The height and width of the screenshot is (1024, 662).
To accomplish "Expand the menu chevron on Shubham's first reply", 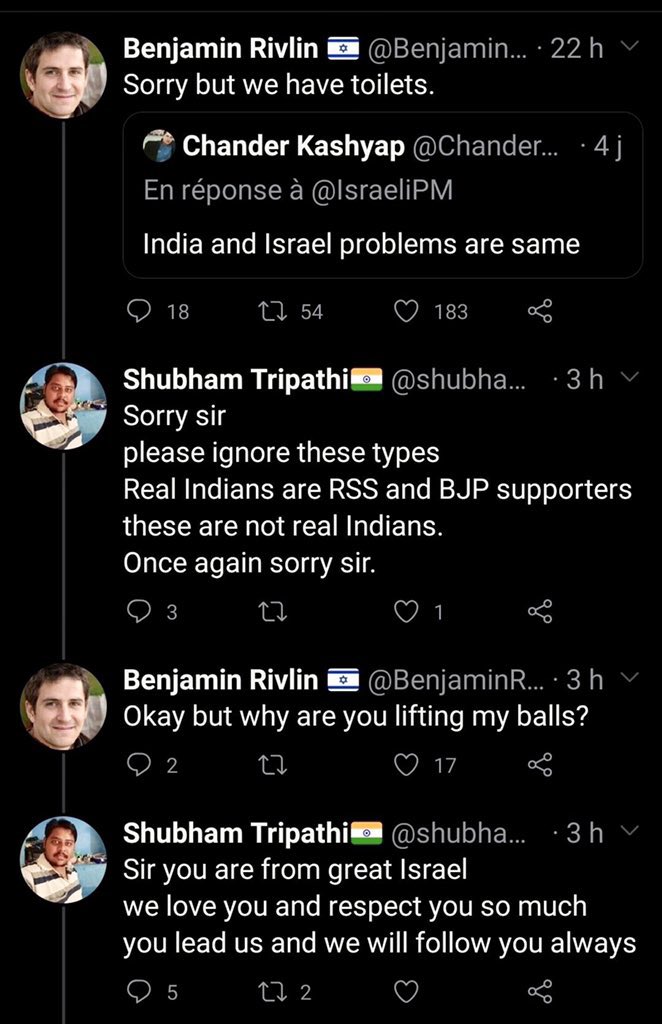I will 630,379.
